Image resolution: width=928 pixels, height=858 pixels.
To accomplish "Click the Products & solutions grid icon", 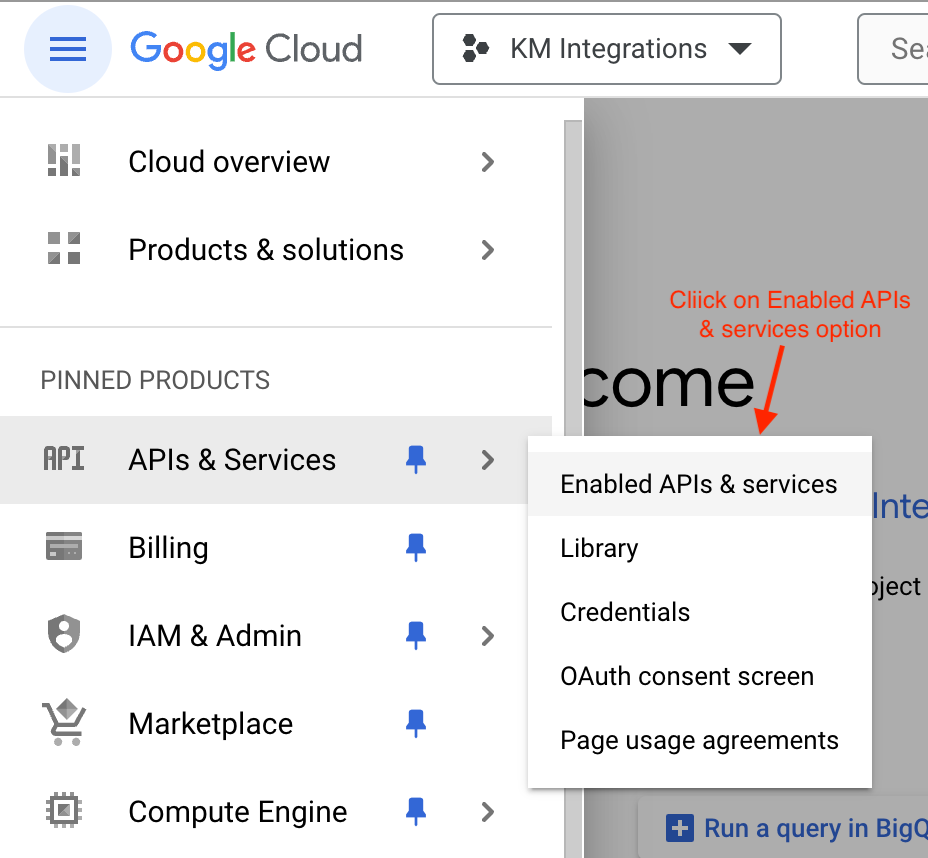I will pyautogui.click(x=64, y=248).
